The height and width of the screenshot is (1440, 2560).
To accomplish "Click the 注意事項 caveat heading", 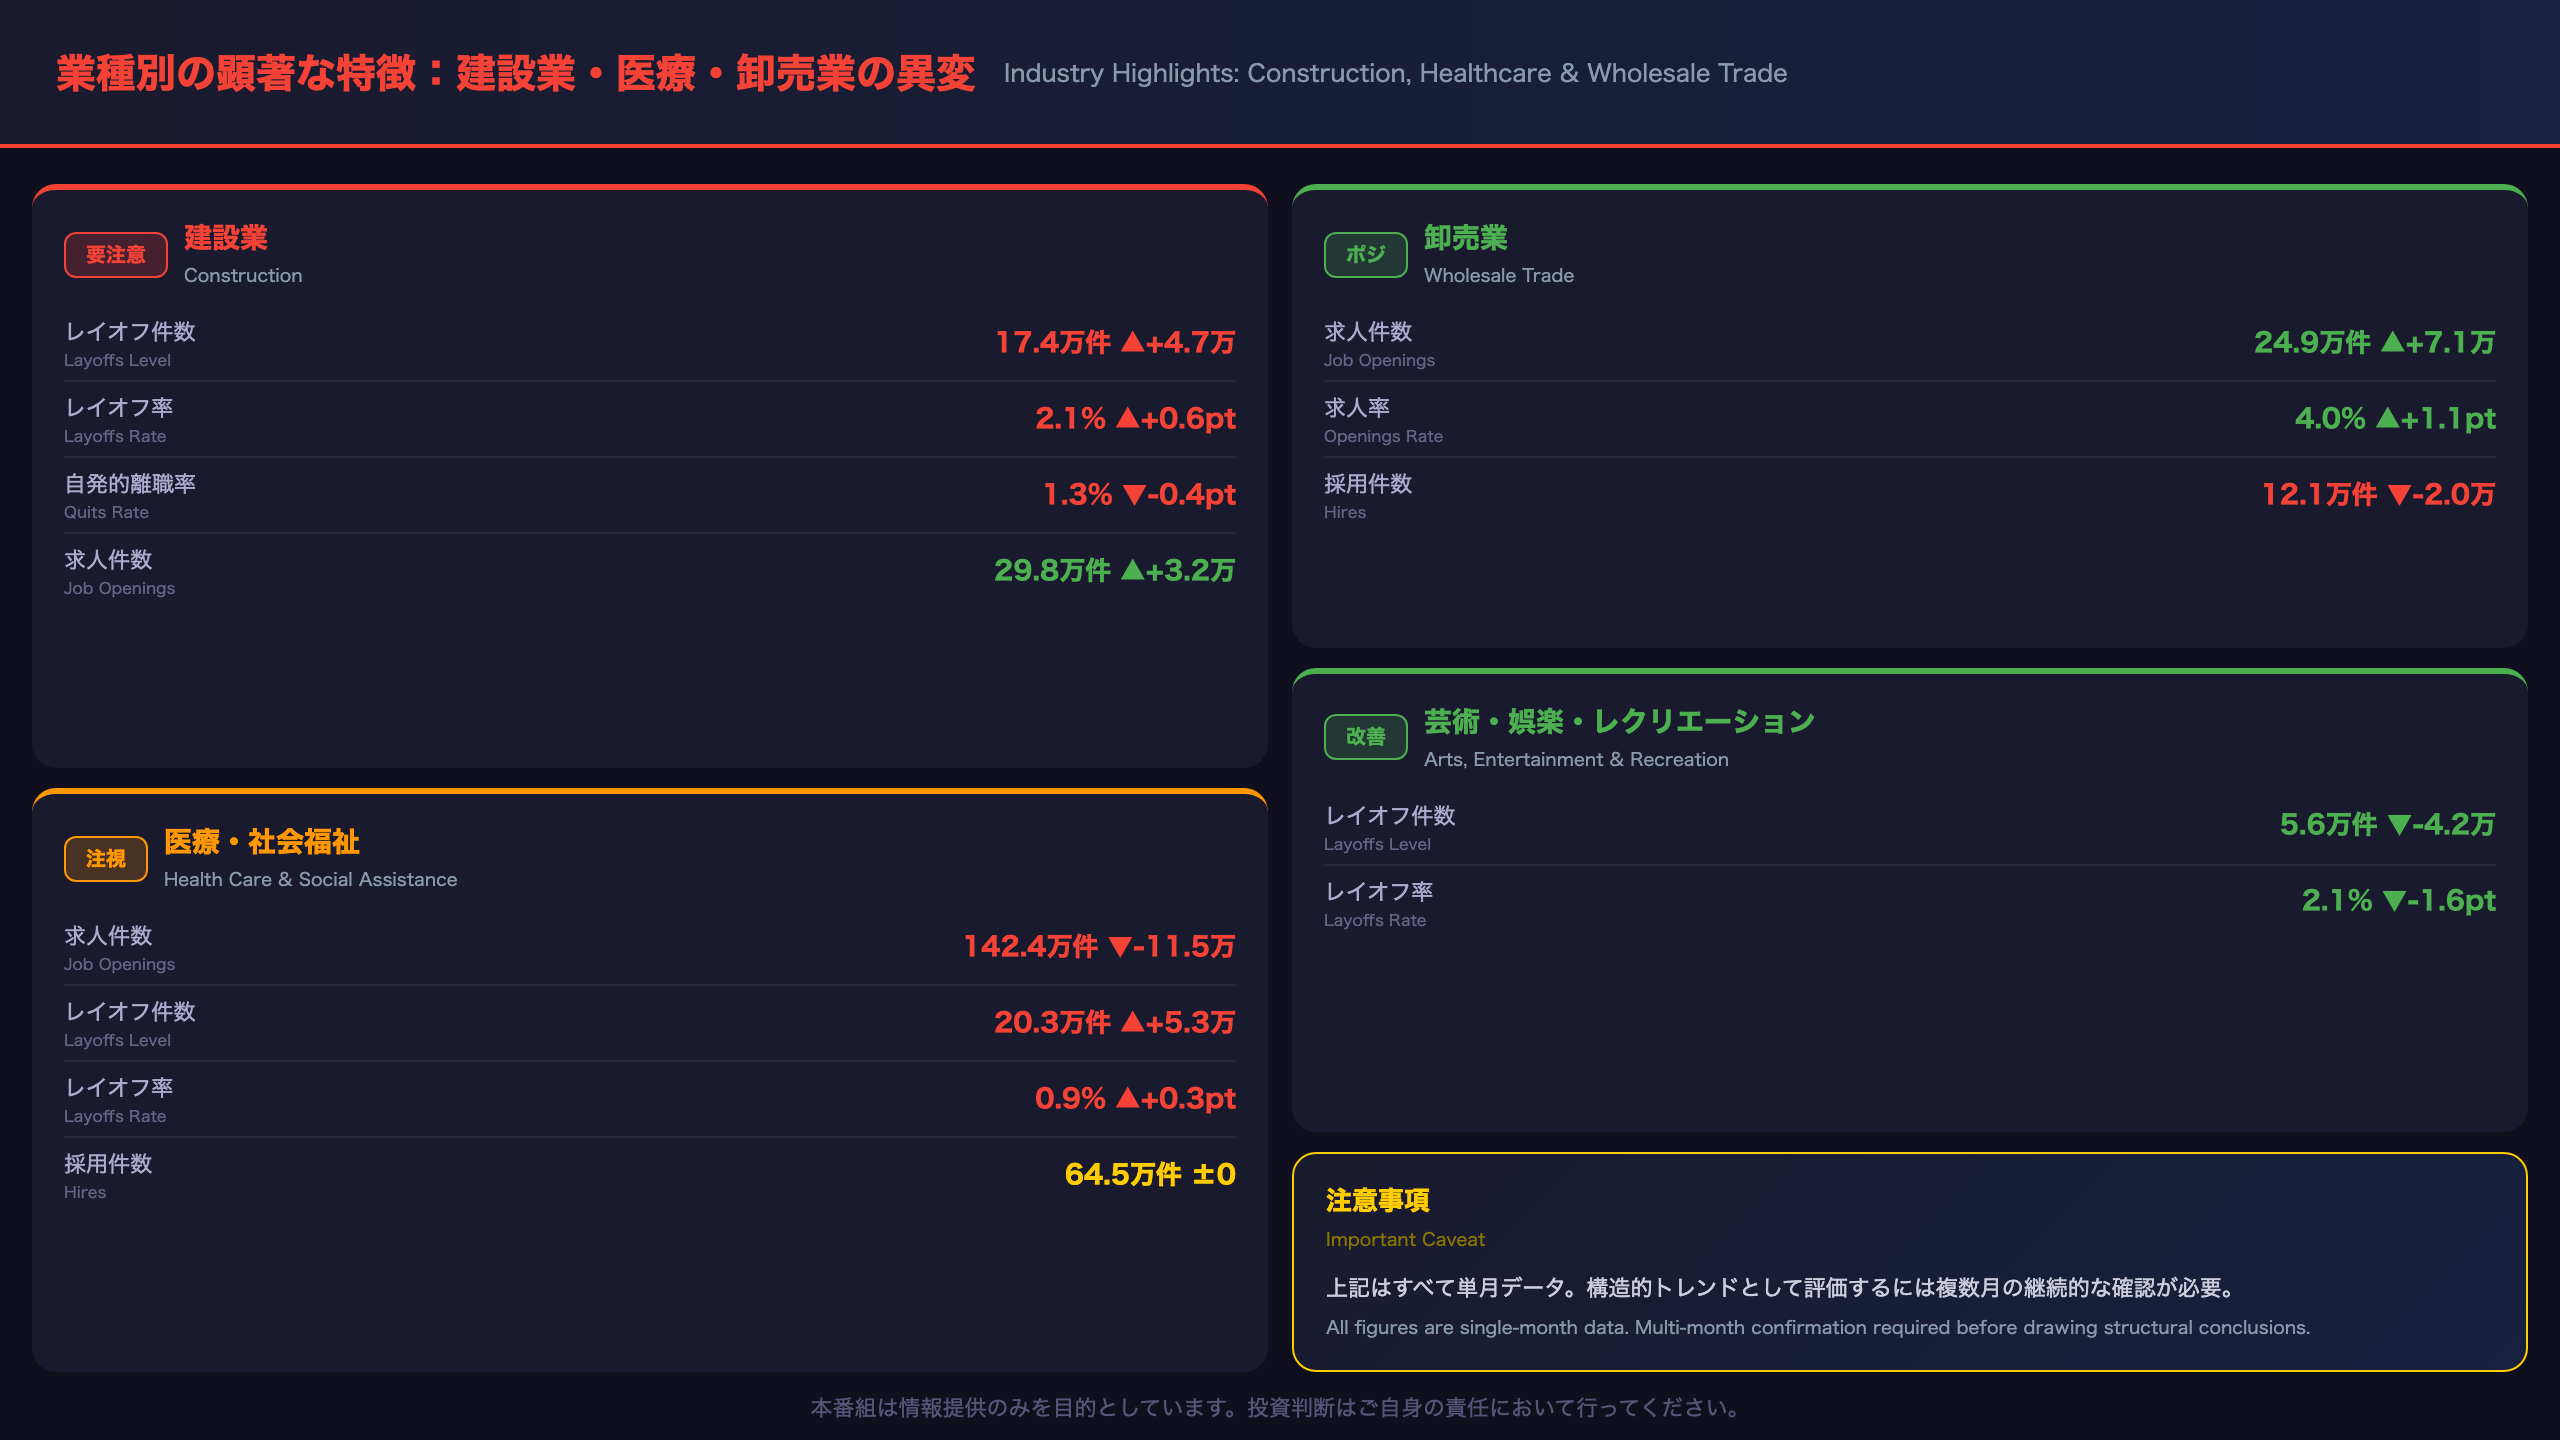I will 1378,1200.
